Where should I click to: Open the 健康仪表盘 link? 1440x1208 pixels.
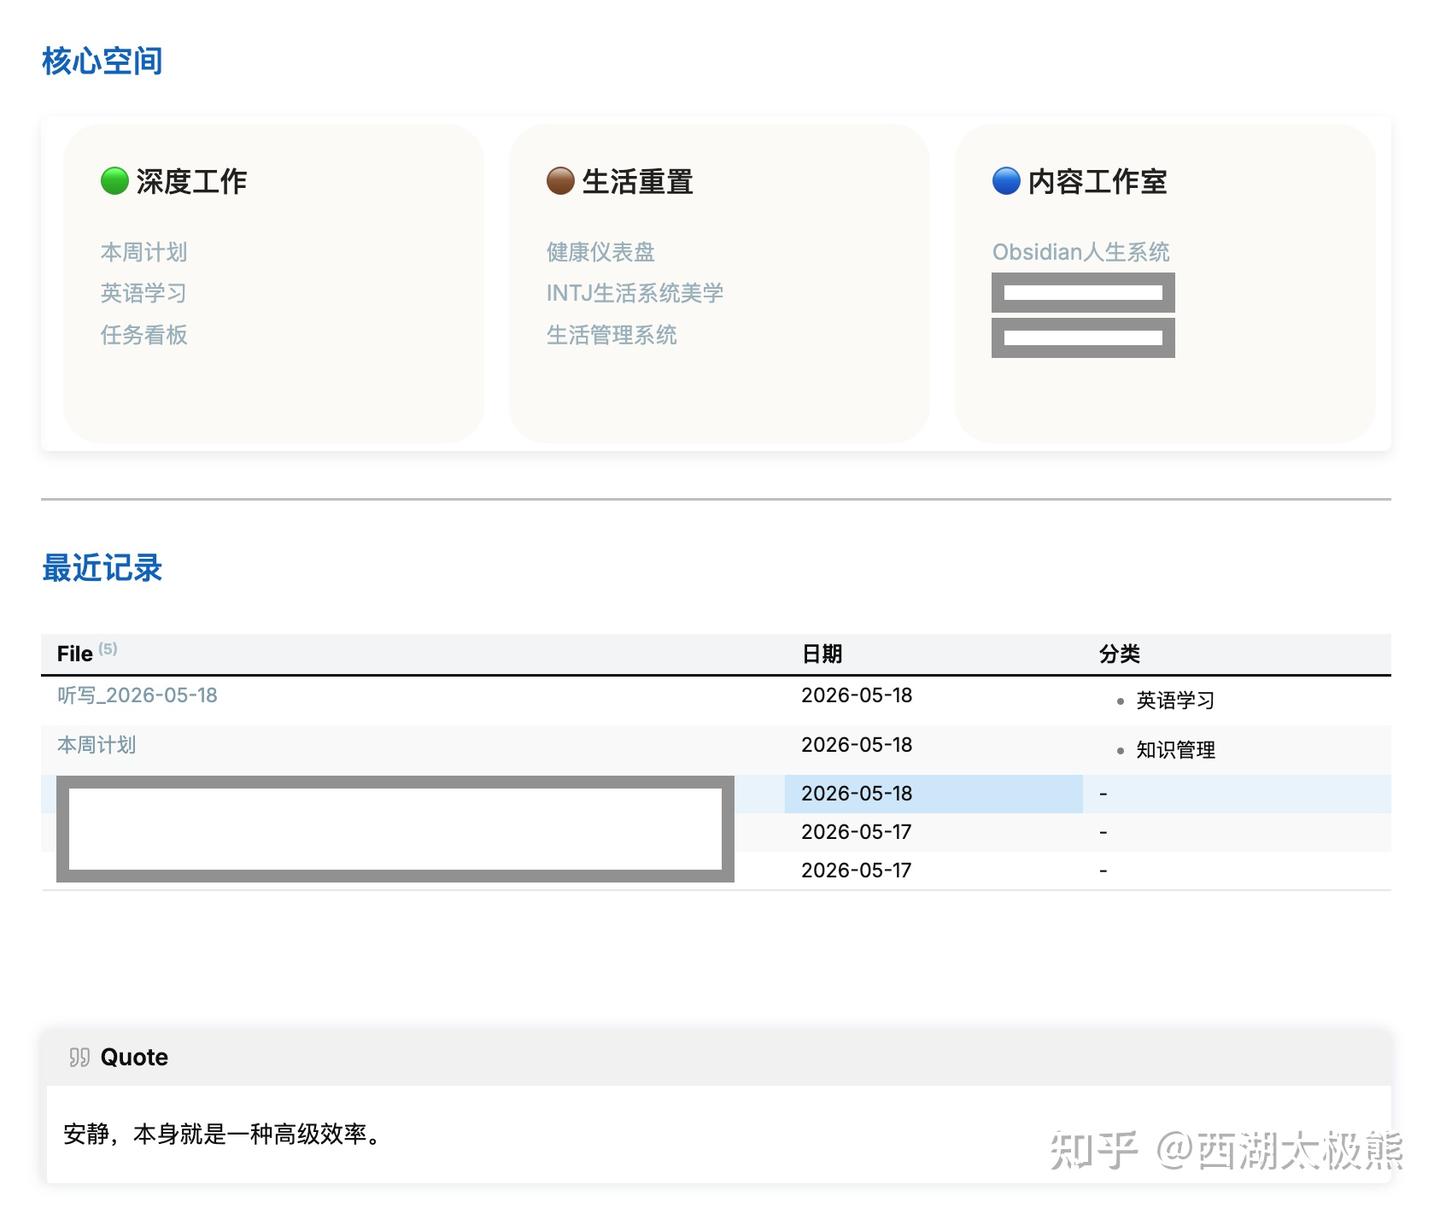[601, 252]
